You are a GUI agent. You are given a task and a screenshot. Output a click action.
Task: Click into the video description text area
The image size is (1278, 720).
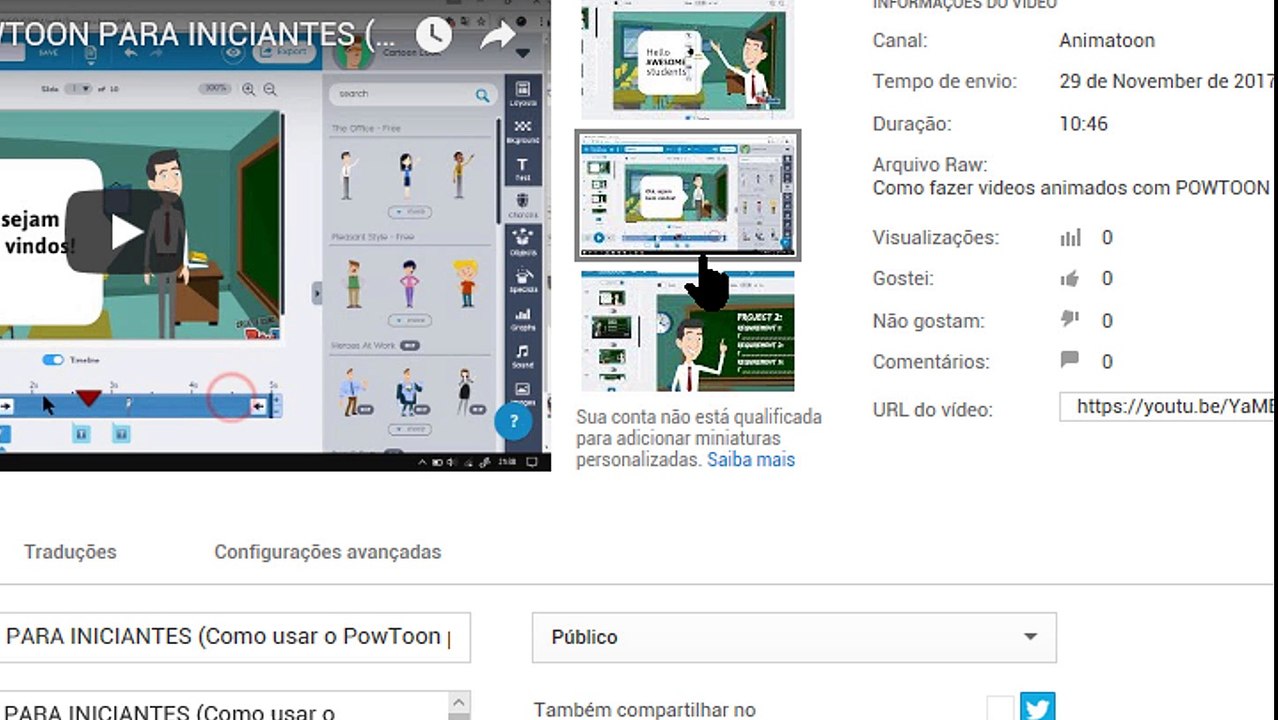click(x=225, y=706)
